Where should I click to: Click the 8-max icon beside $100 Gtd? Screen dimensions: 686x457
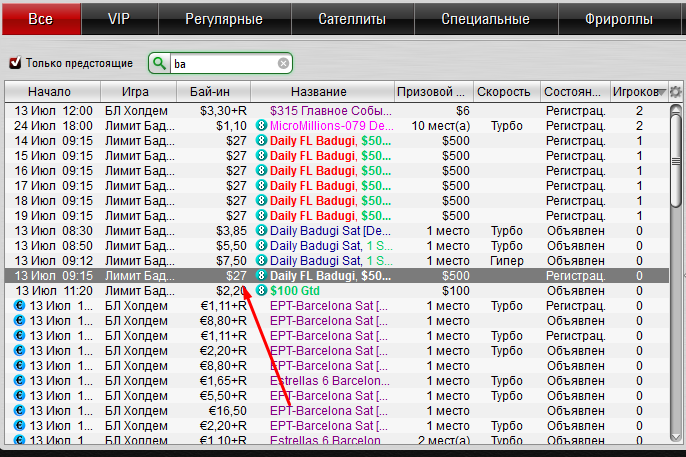click(262, 290)
